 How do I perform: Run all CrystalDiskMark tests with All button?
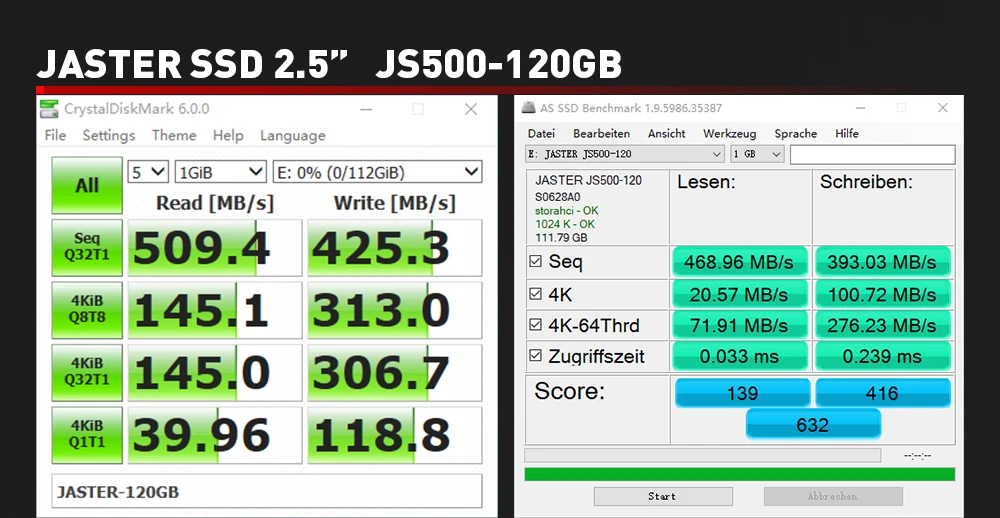pos(87,185)
